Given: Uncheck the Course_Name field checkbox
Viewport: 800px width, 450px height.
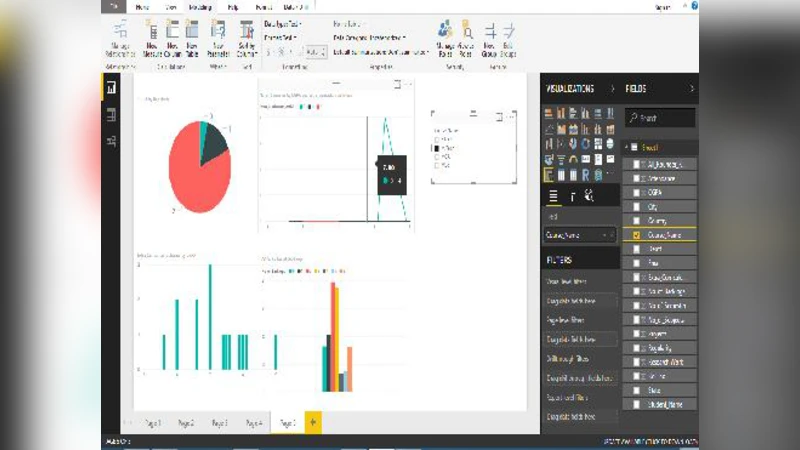Looking at the screenshot, I should 637,234.
